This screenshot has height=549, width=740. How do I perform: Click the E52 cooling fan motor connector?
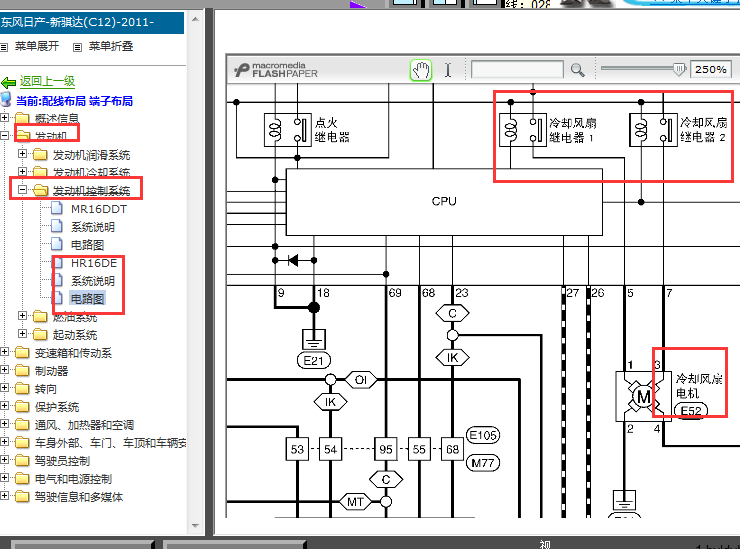[x=691, y=410]
